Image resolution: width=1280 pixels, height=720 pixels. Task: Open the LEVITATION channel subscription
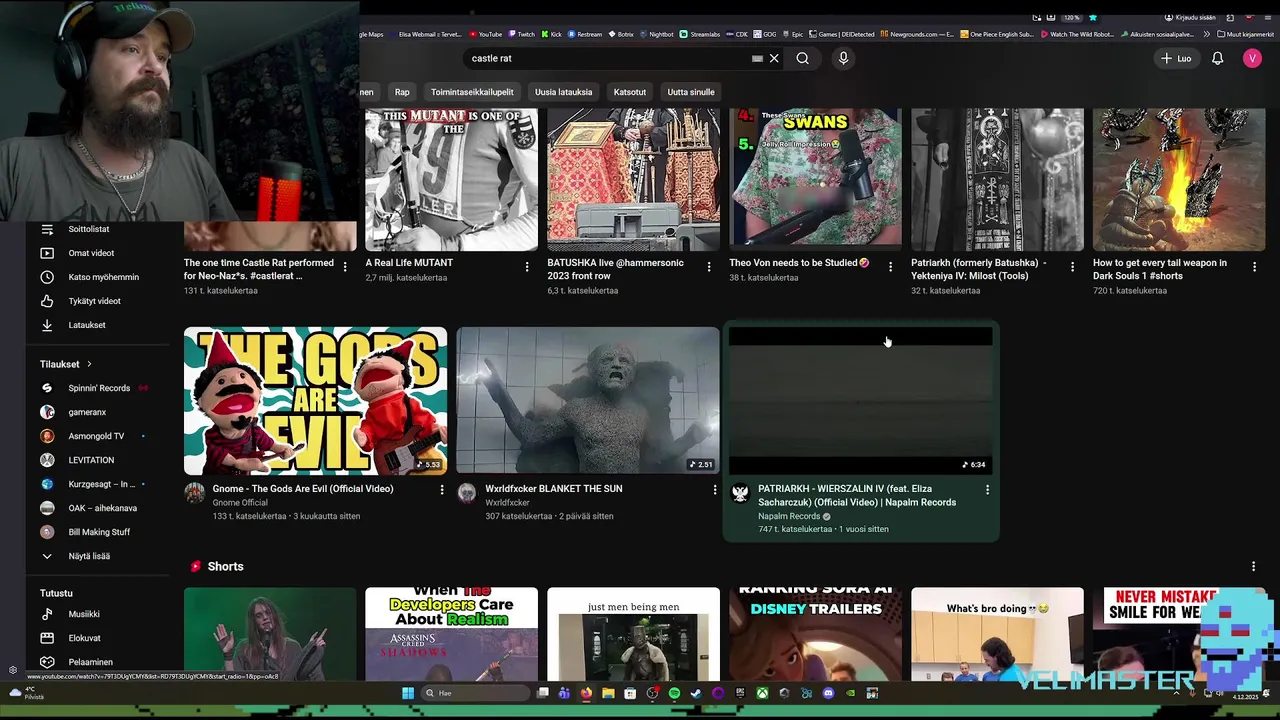(91, 460)
